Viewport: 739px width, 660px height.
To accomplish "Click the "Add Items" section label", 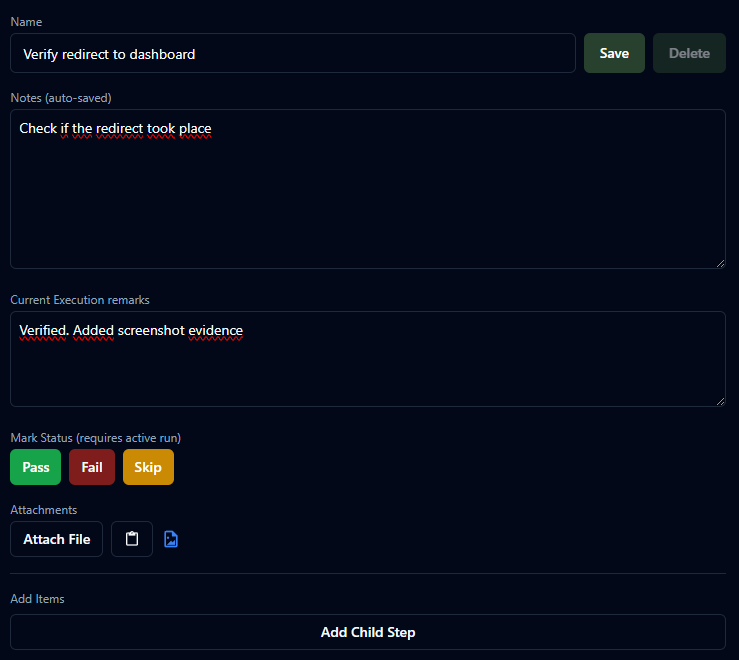I will click(37, 599).
